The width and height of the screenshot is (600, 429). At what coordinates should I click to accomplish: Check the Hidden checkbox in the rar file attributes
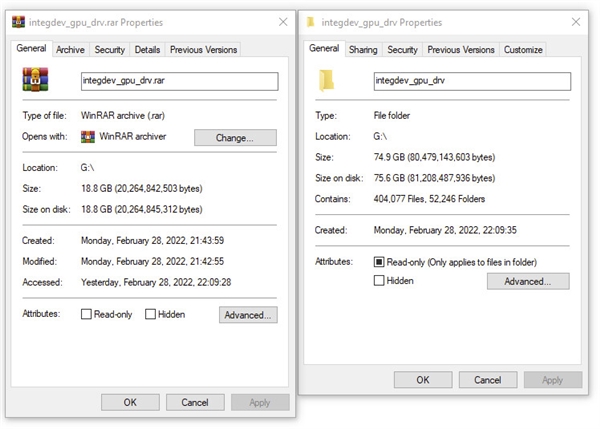click(x=150, y=314)
